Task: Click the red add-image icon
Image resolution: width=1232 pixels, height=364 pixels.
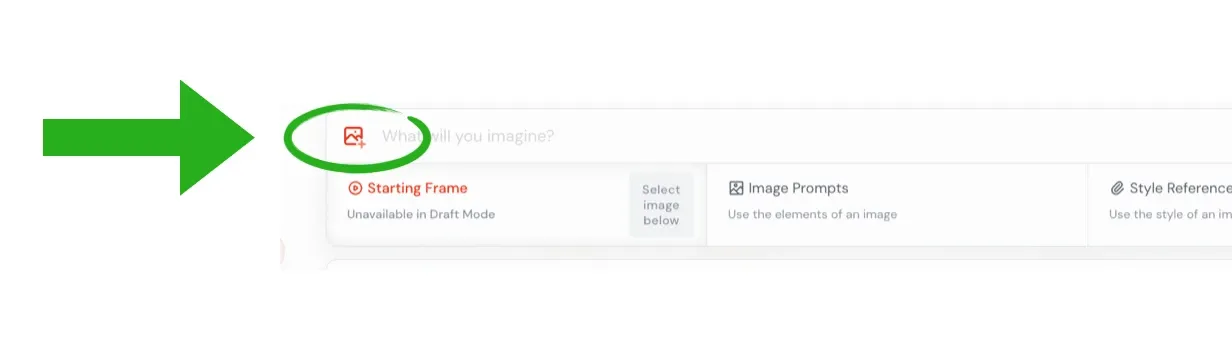Action: click(x=354, y=137)
